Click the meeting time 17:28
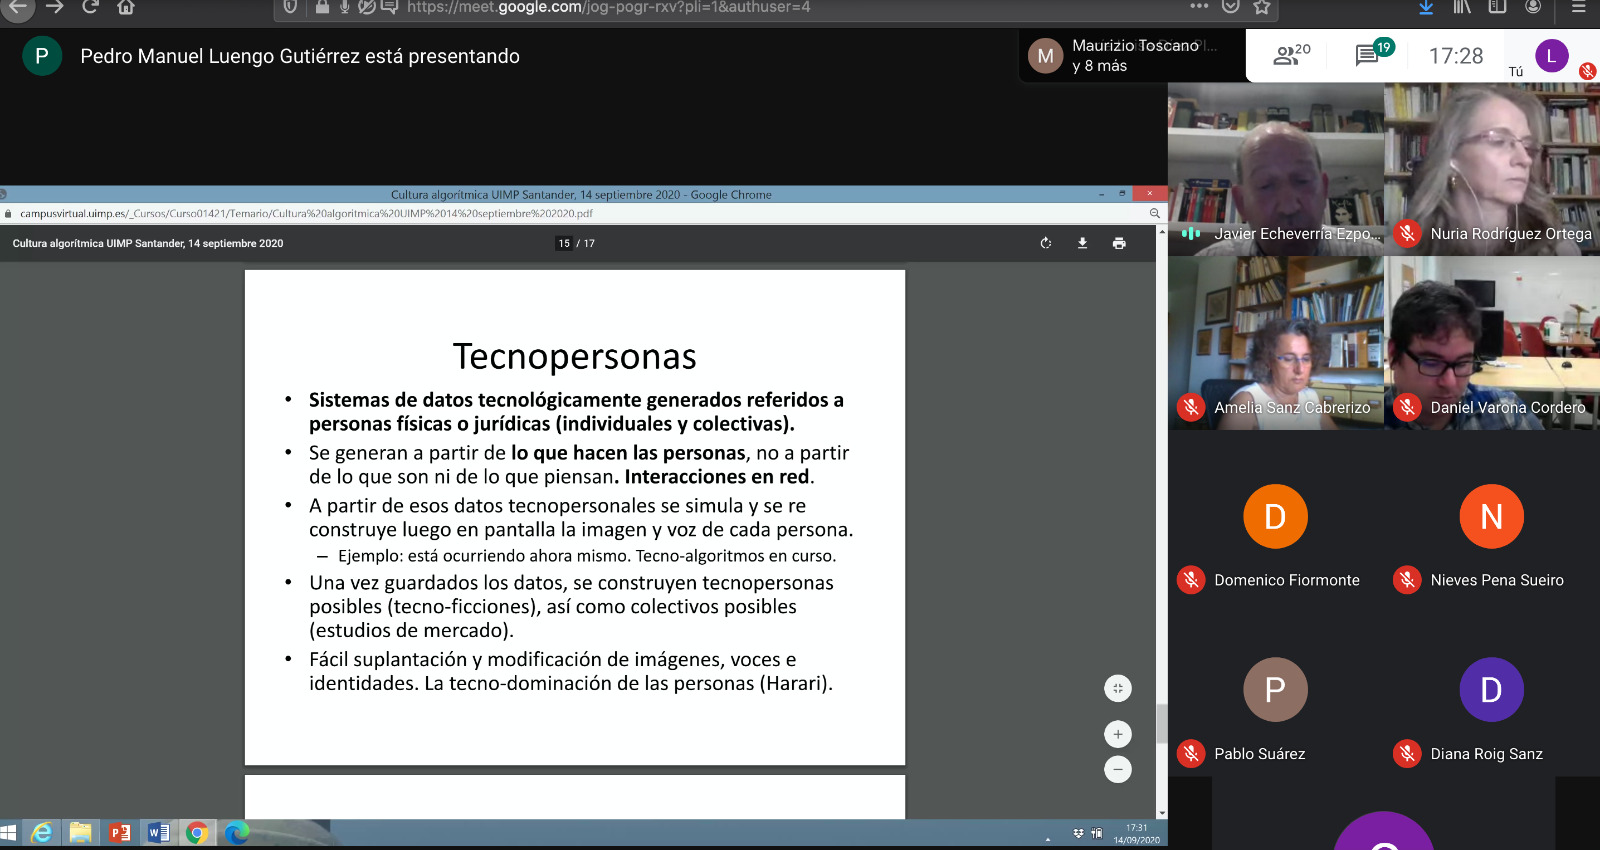Screen dimensions: 1600x850 coord(1456,56)
